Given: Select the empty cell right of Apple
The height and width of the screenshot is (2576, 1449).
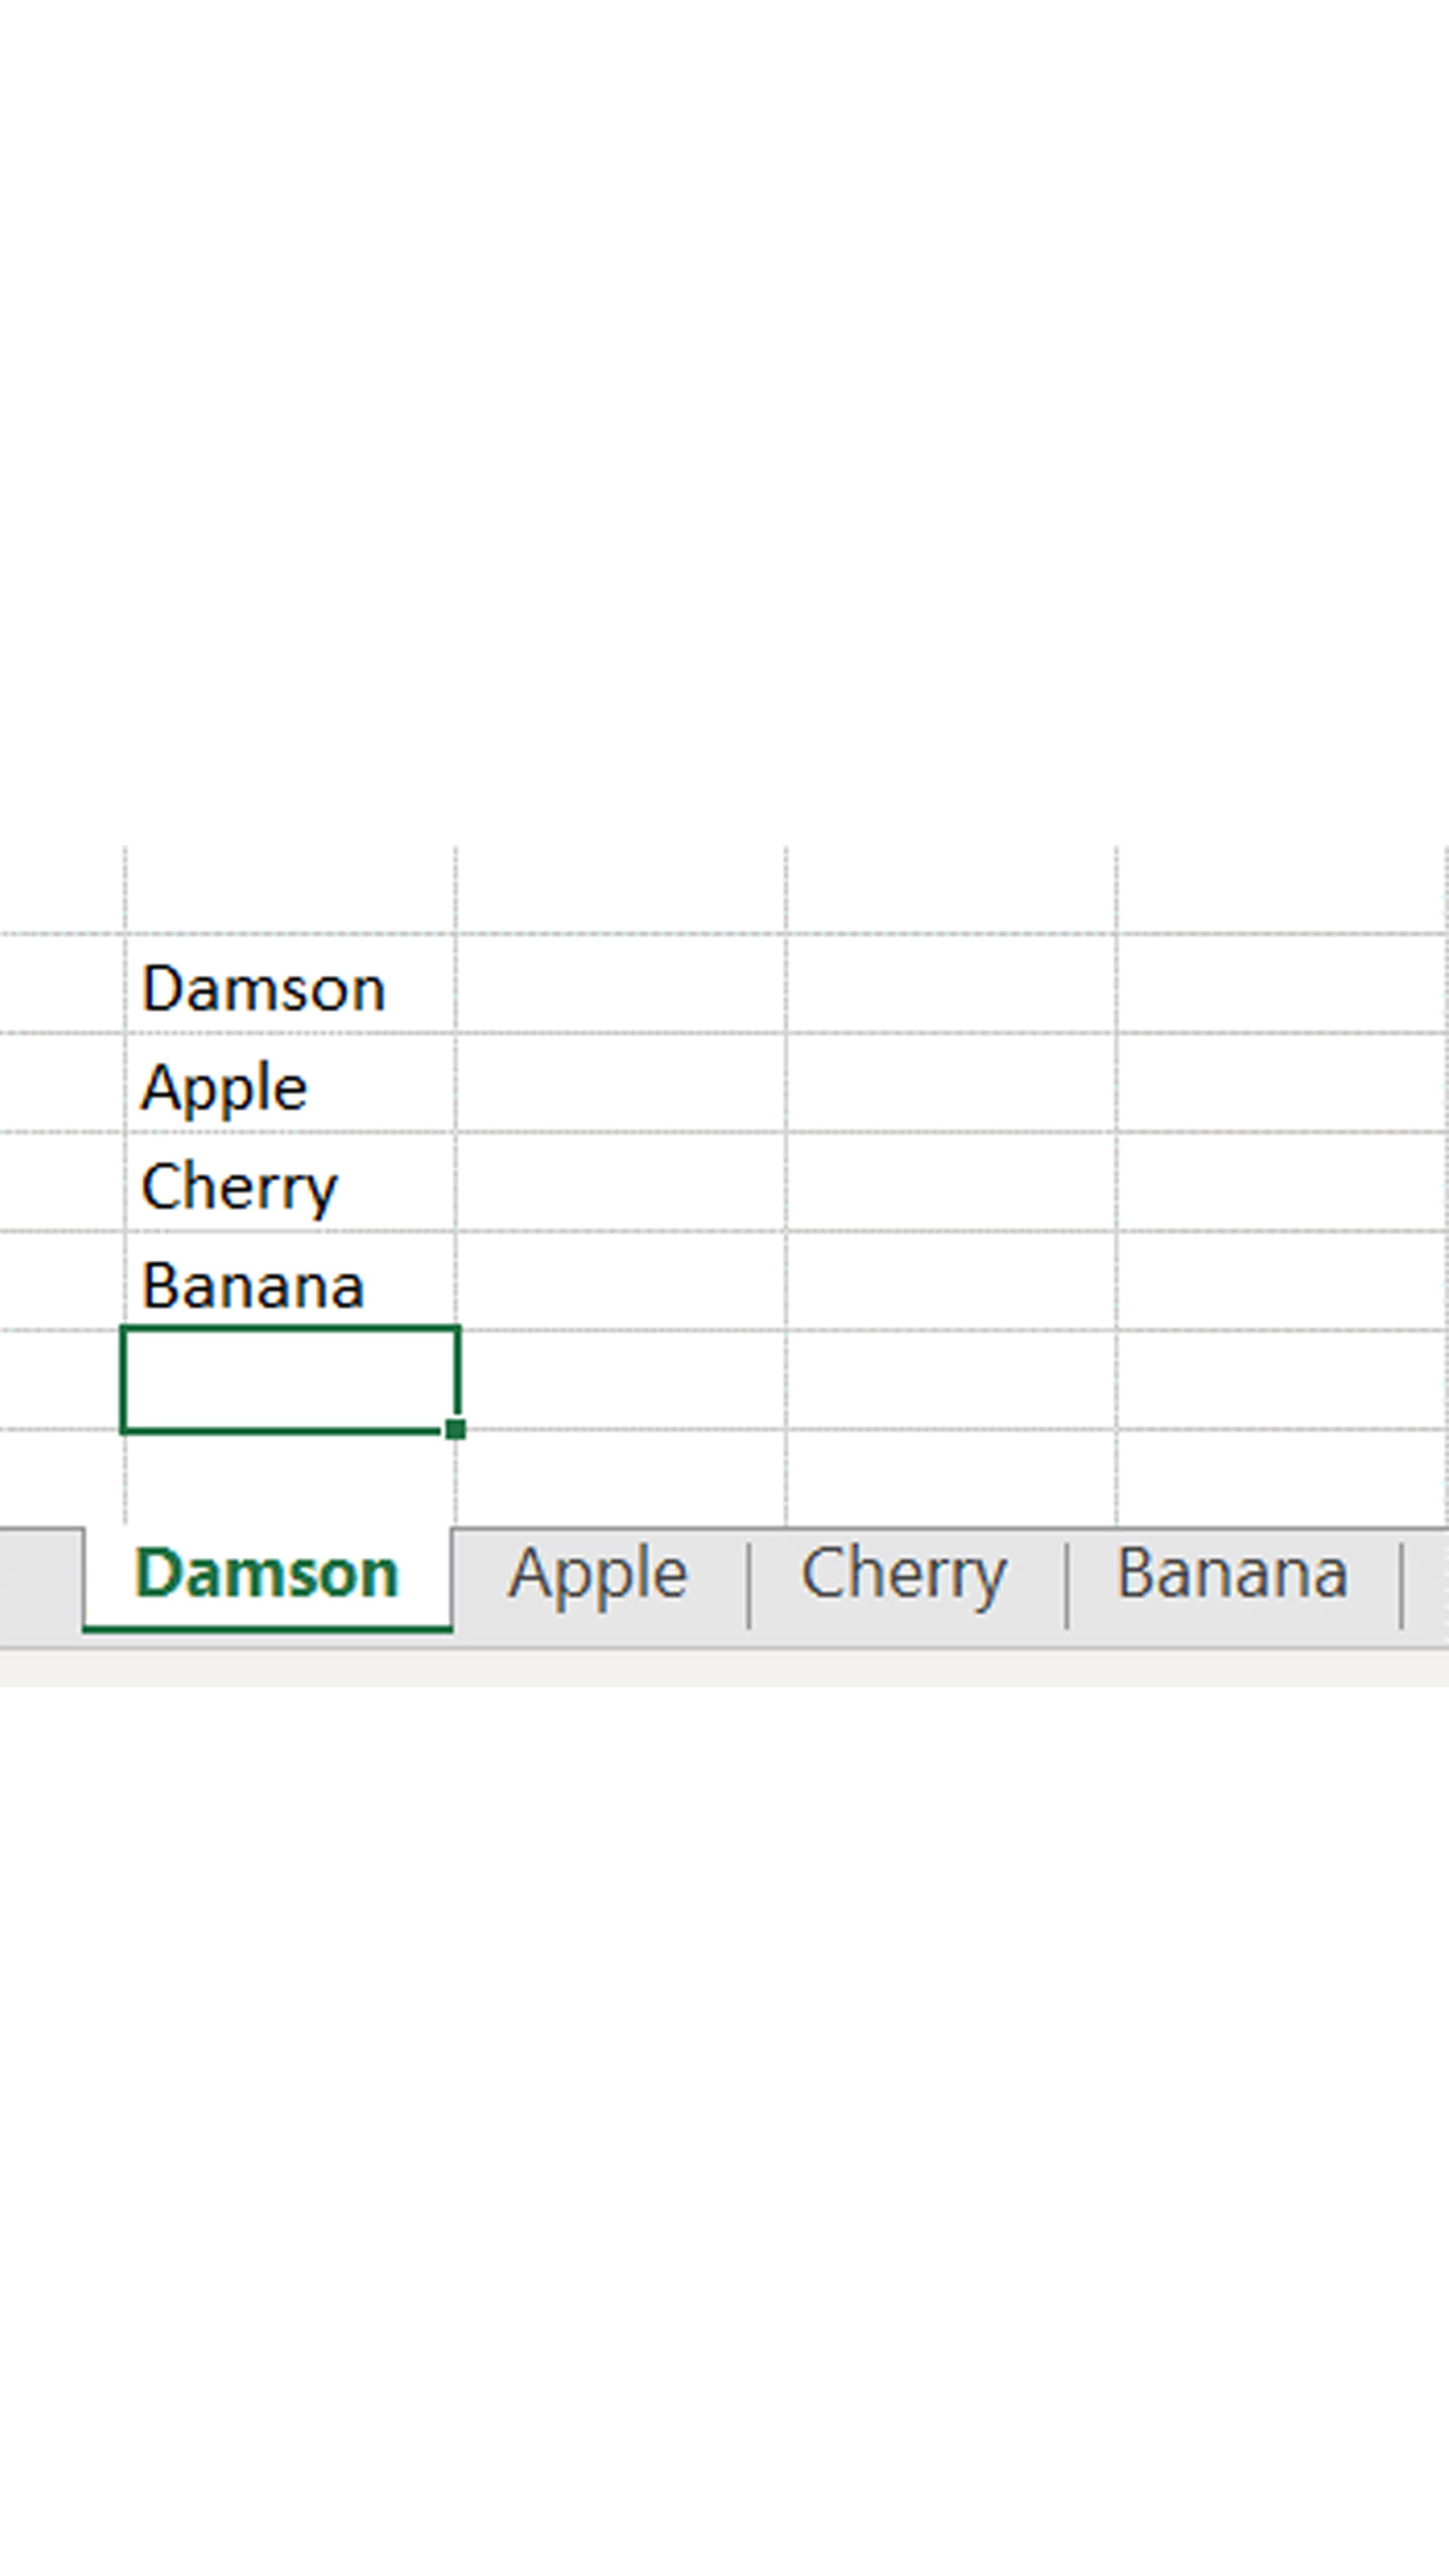Looking at the screenshot, I should [620, 1083].
